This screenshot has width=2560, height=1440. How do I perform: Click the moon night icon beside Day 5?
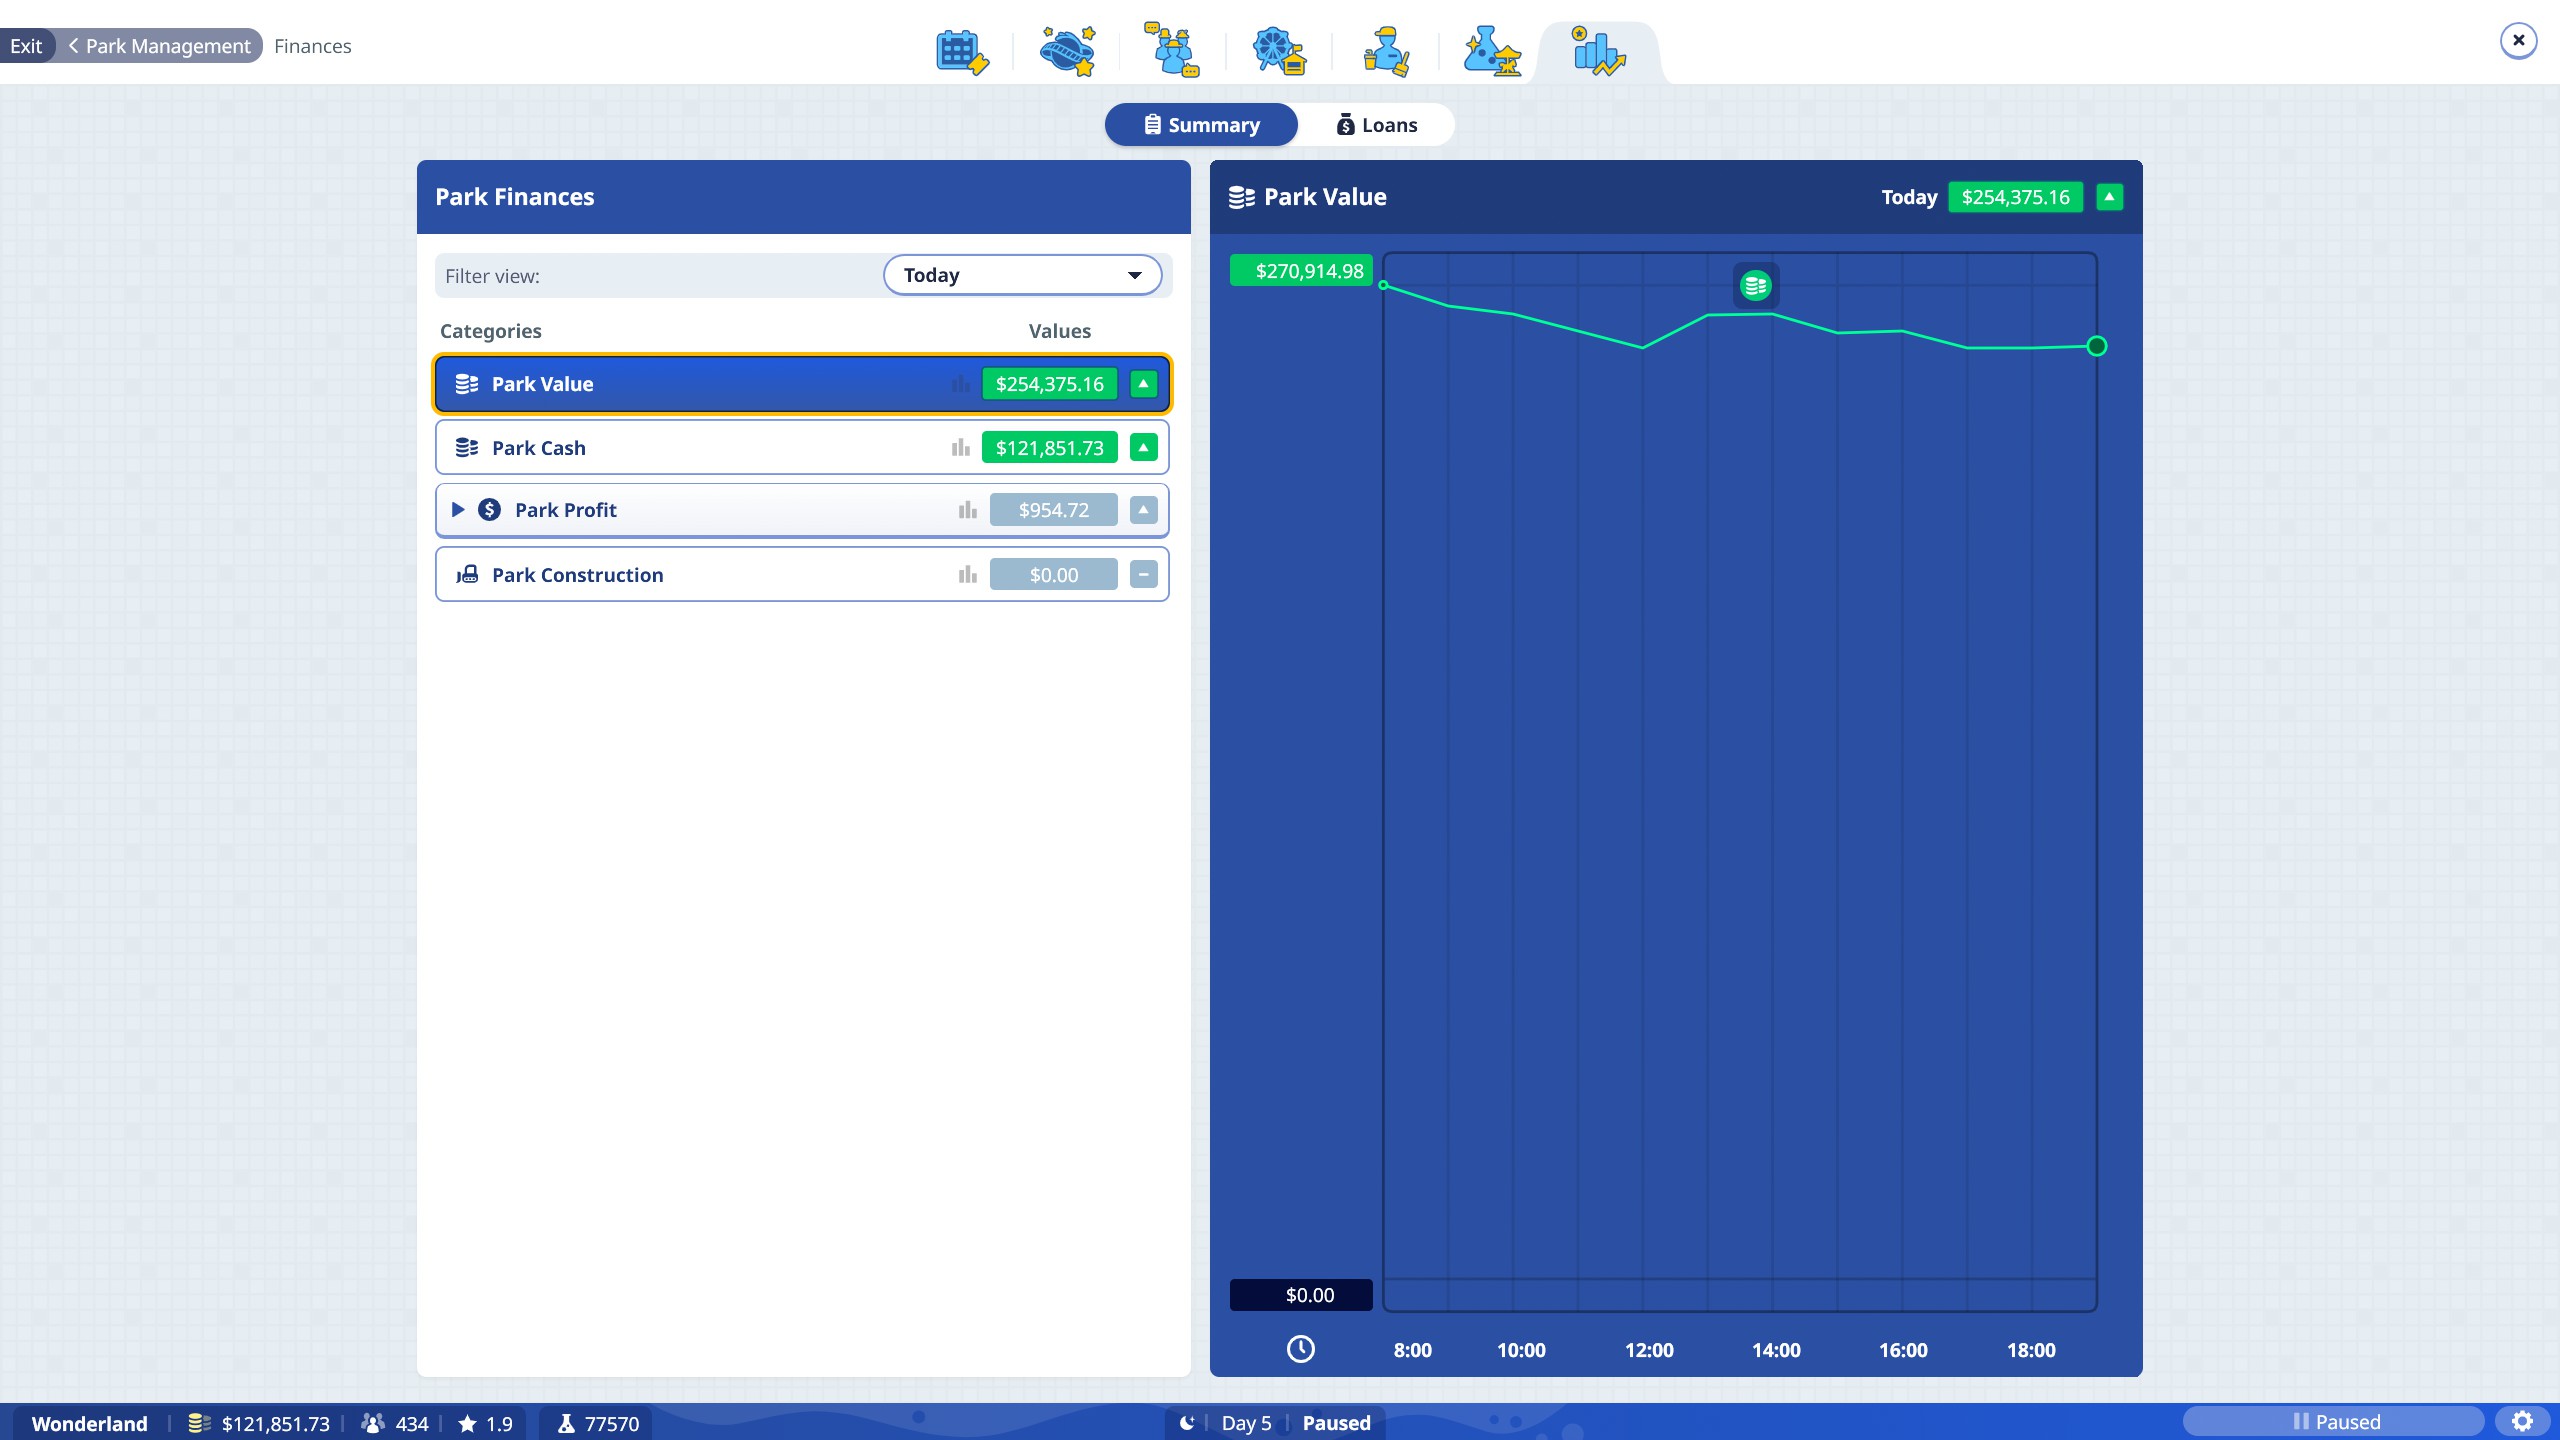click(1187, 1422)
